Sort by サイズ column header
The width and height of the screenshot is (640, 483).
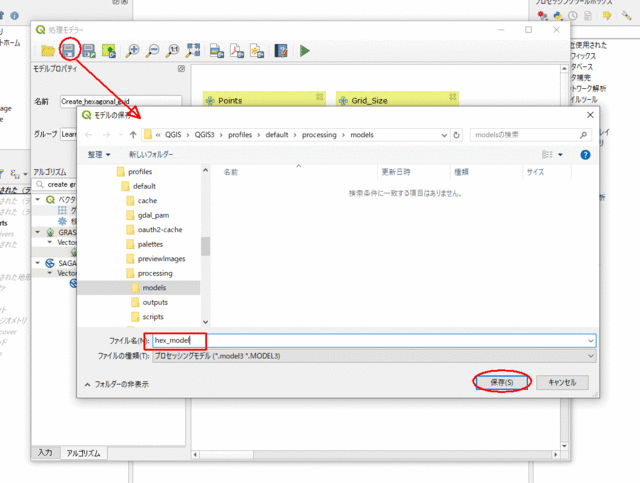click(x=535, y=172)
